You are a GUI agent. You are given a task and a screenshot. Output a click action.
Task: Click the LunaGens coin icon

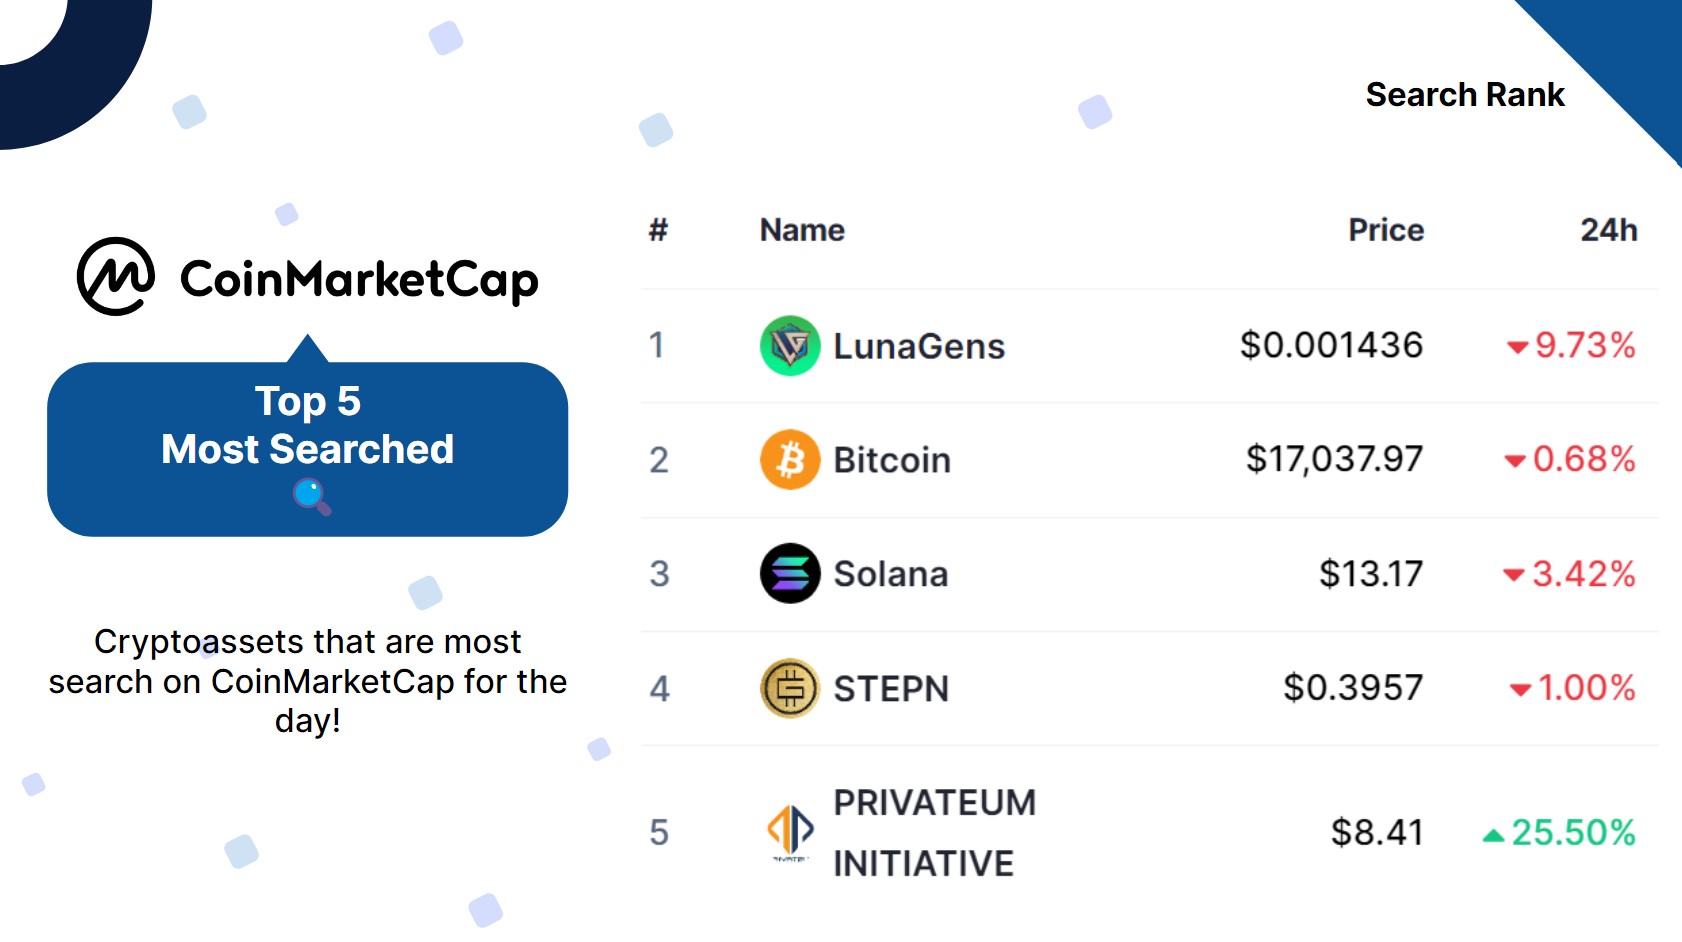790,346
